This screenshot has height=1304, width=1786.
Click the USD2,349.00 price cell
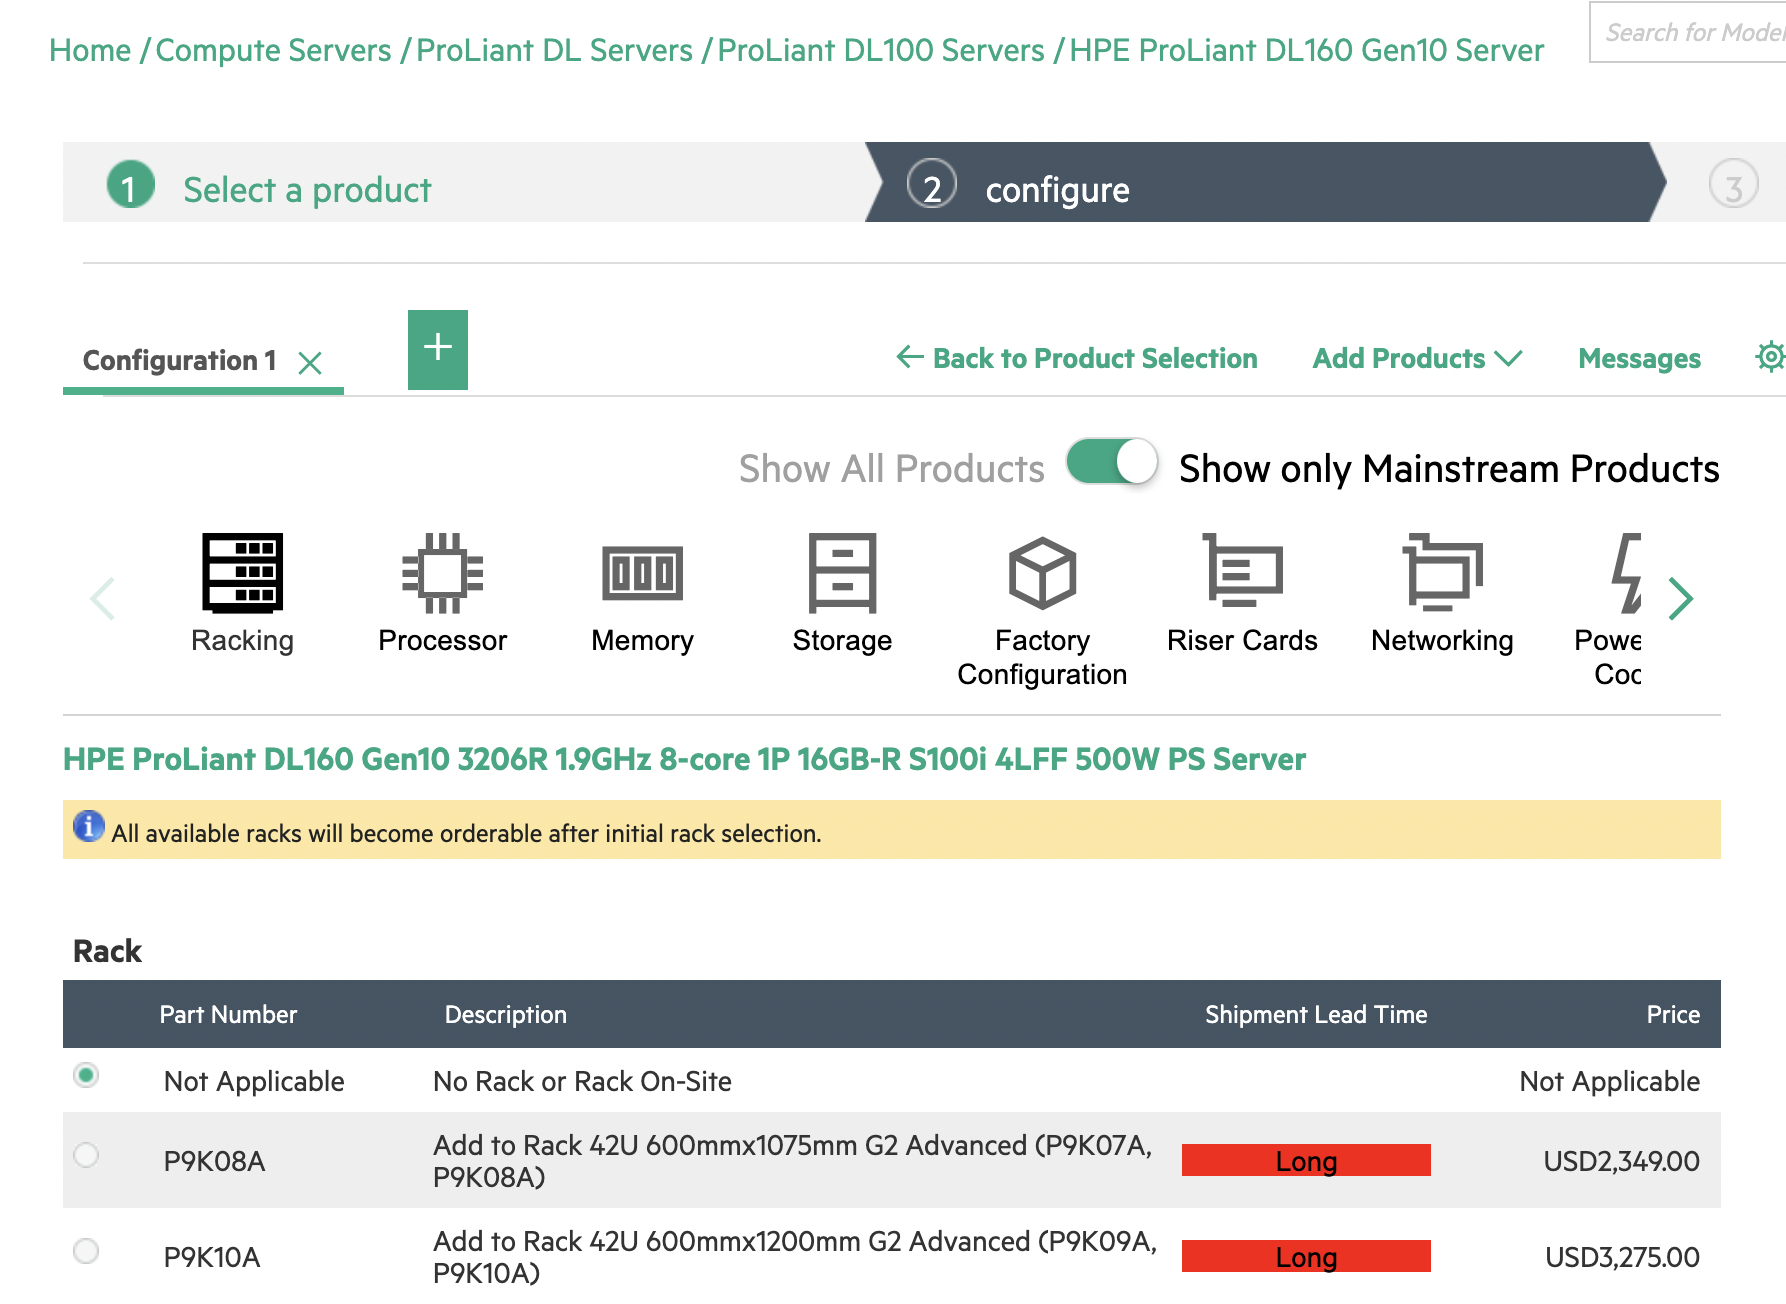click(1621, 1161)
